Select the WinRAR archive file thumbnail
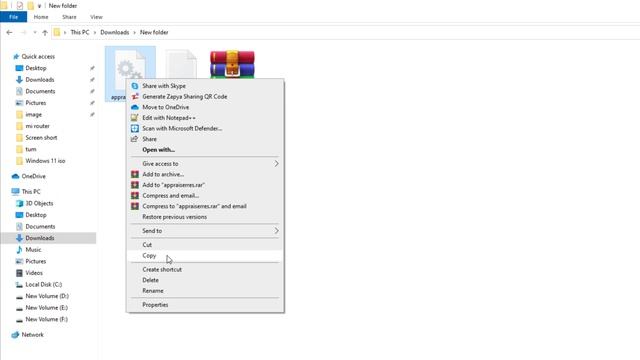This screenshot has width=640, height=360. click(232, 64)
